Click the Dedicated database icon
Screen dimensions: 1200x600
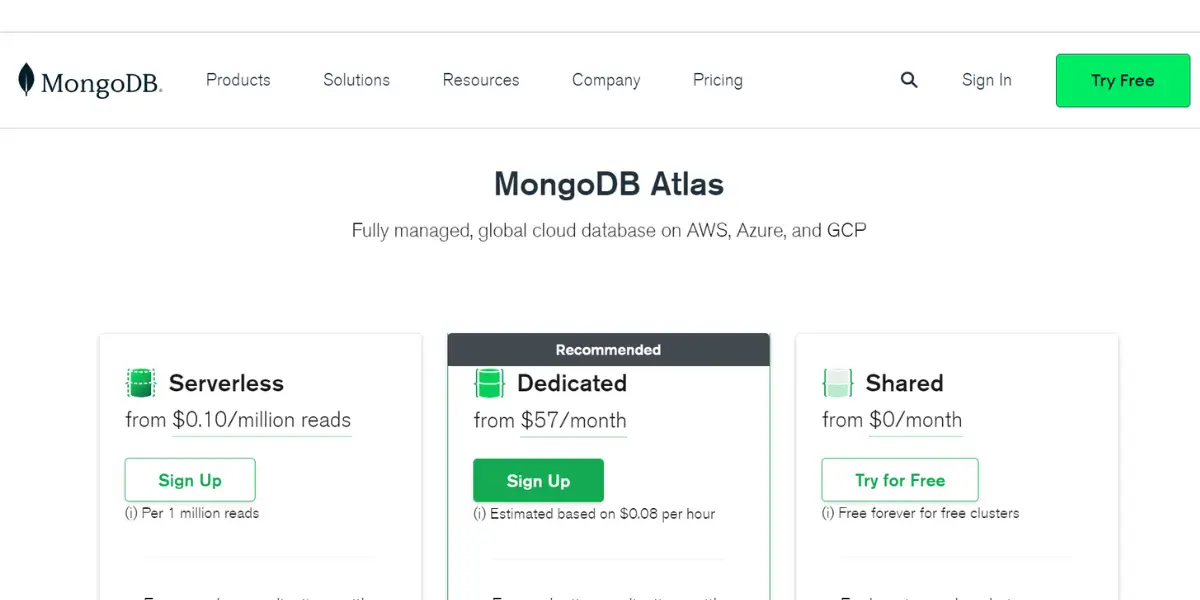pos(489,383)
